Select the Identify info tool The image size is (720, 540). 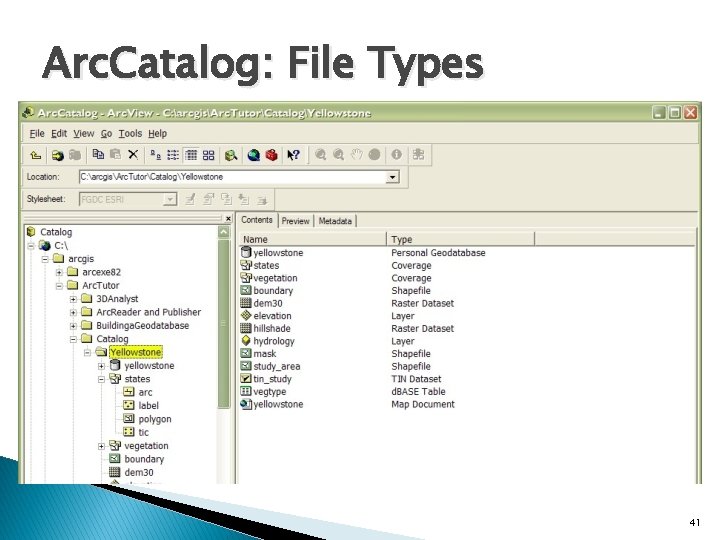(397, 155)
